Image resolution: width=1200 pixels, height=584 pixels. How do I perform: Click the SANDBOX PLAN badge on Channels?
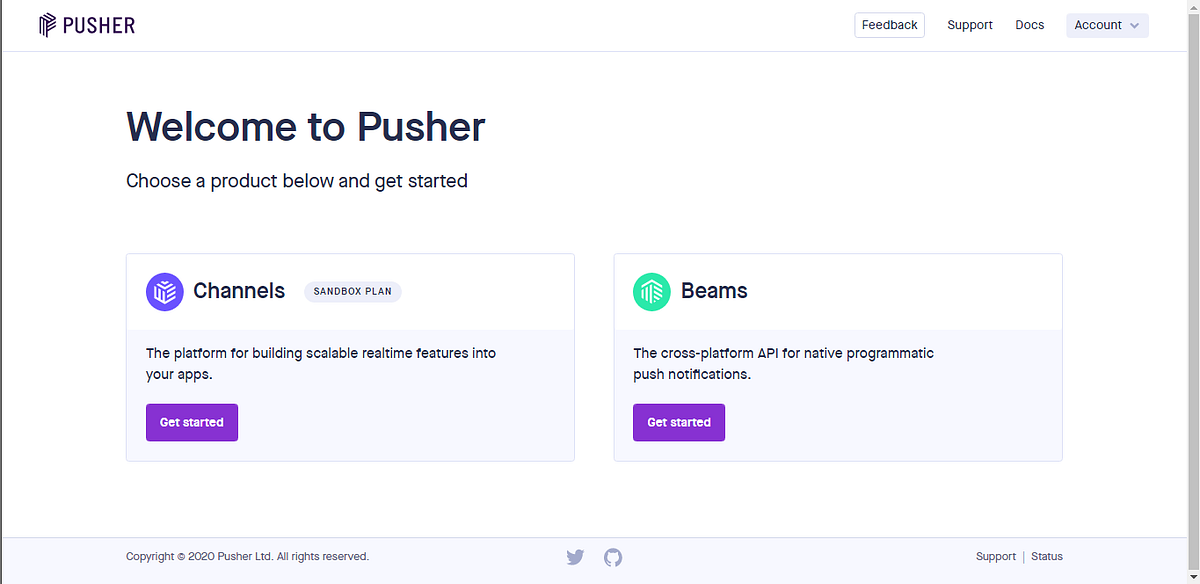(x=352, y=291)
